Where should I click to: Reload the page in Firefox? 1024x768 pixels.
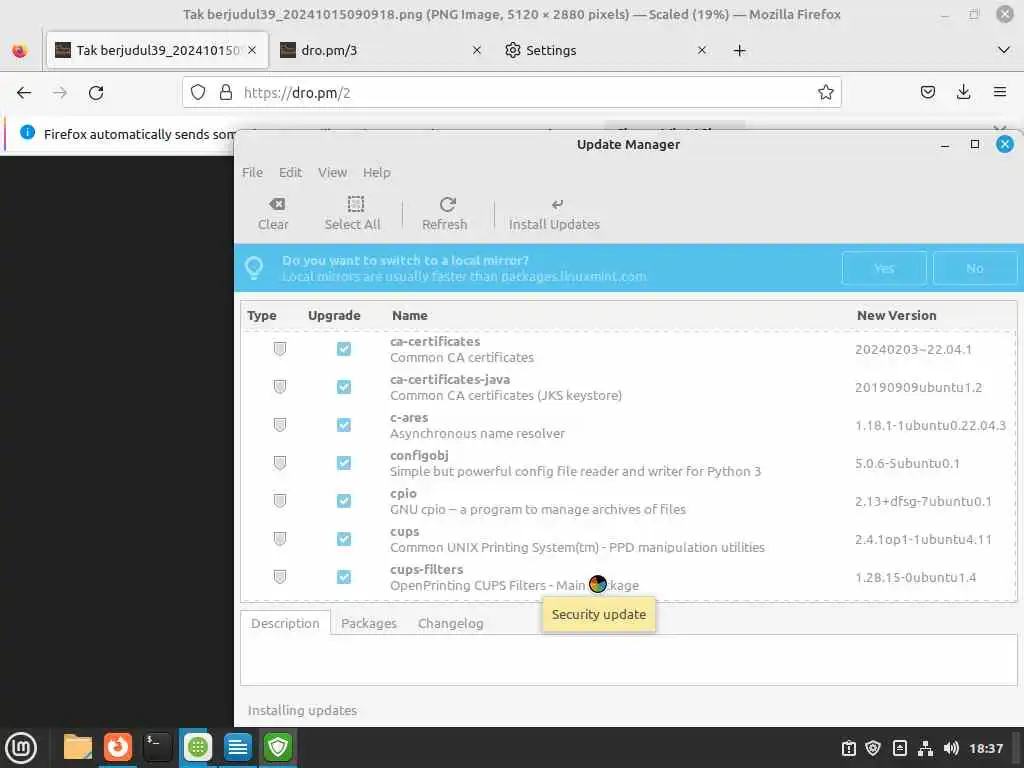(x=96, y=93)
